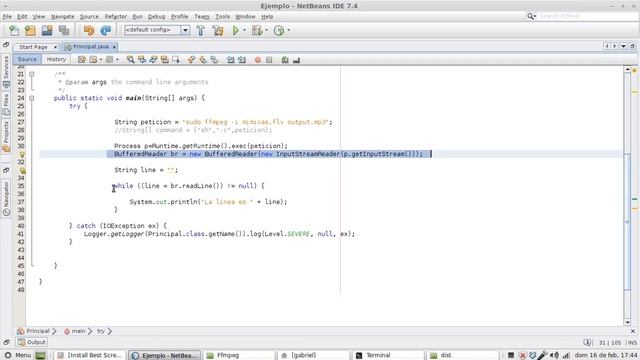The image size is (640, 360).
Task: Open the Tools menu
Action: [222, 17]
